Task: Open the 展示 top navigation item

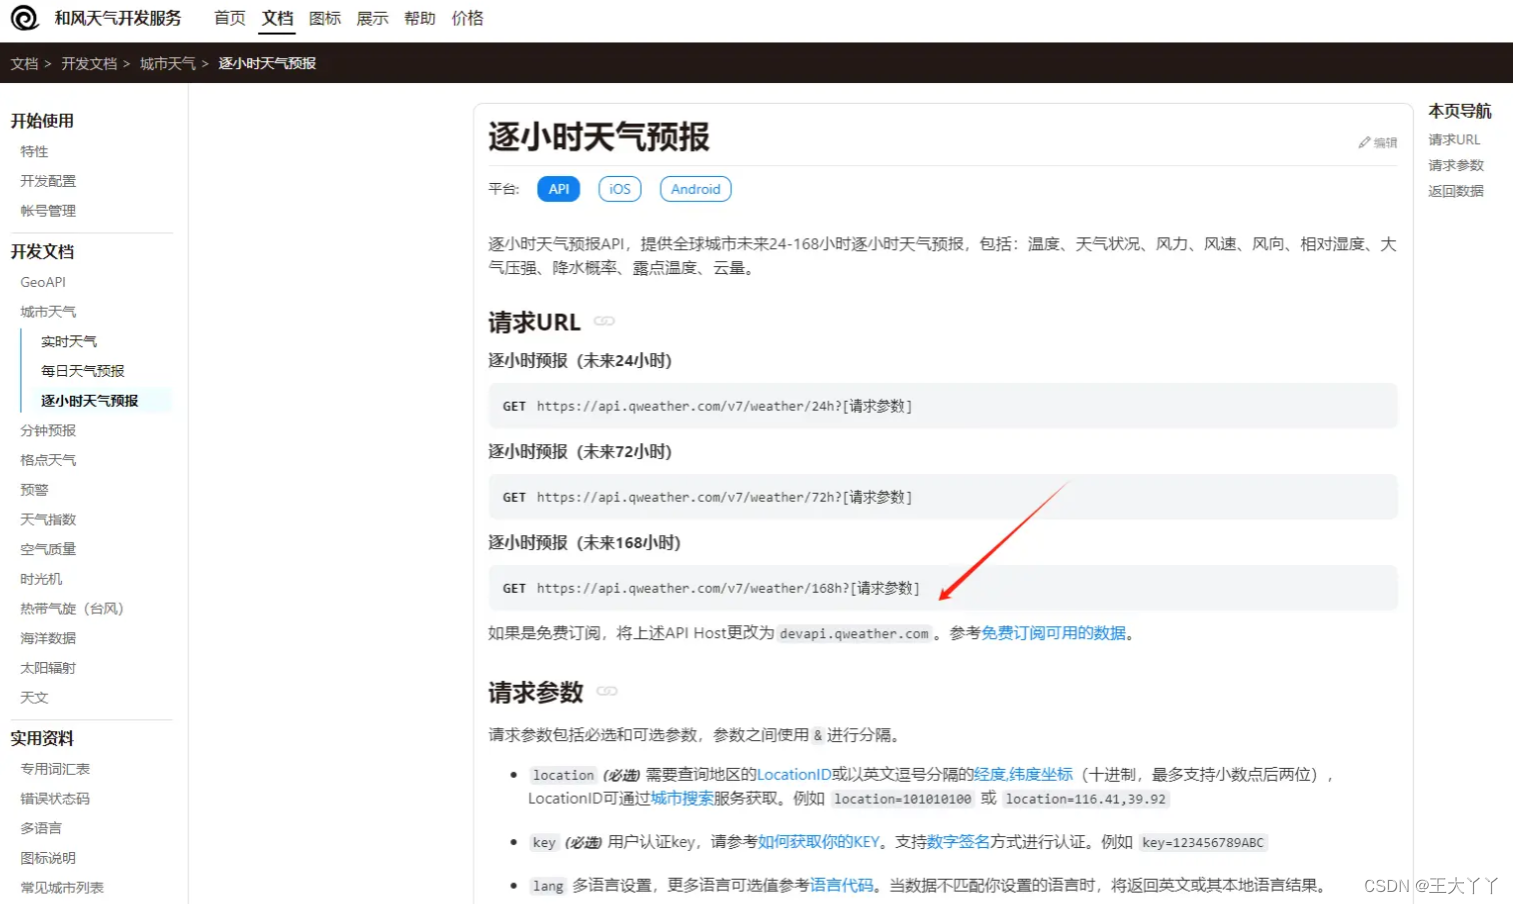Action: [372, 18]
